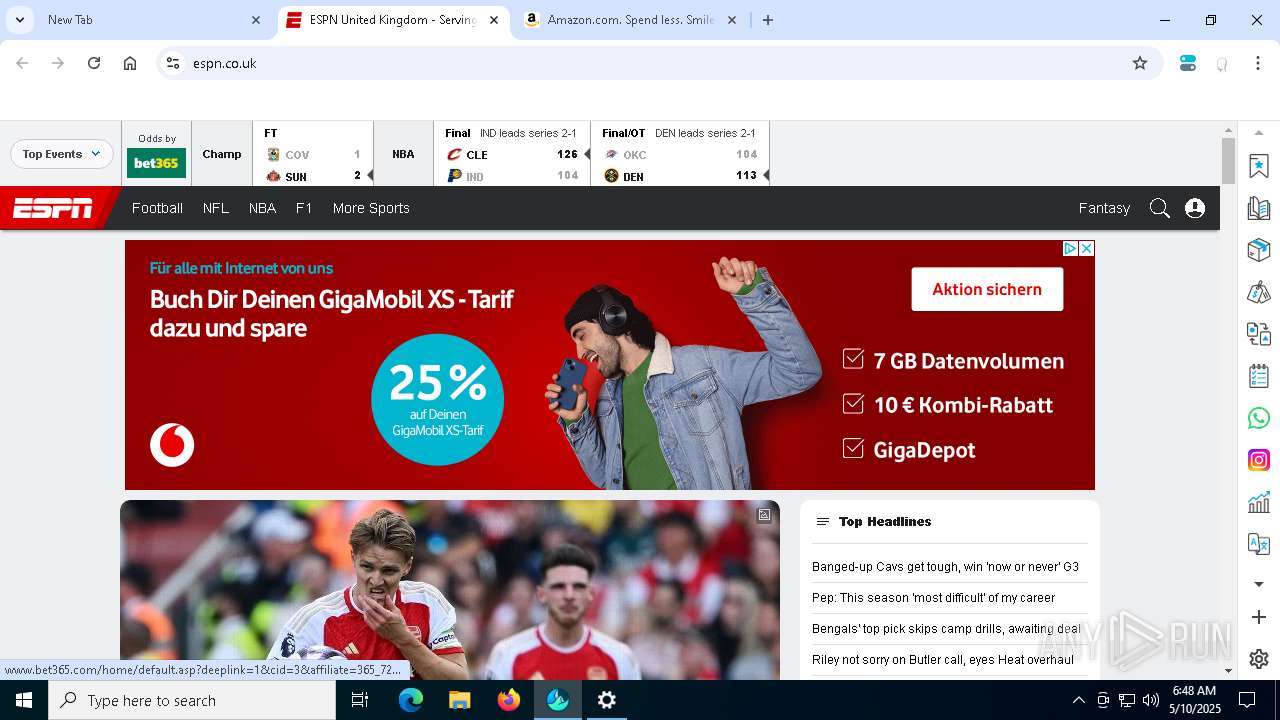Open sidebar settings gear
Screen dimensions: 1280x720
pos(1259,659)
